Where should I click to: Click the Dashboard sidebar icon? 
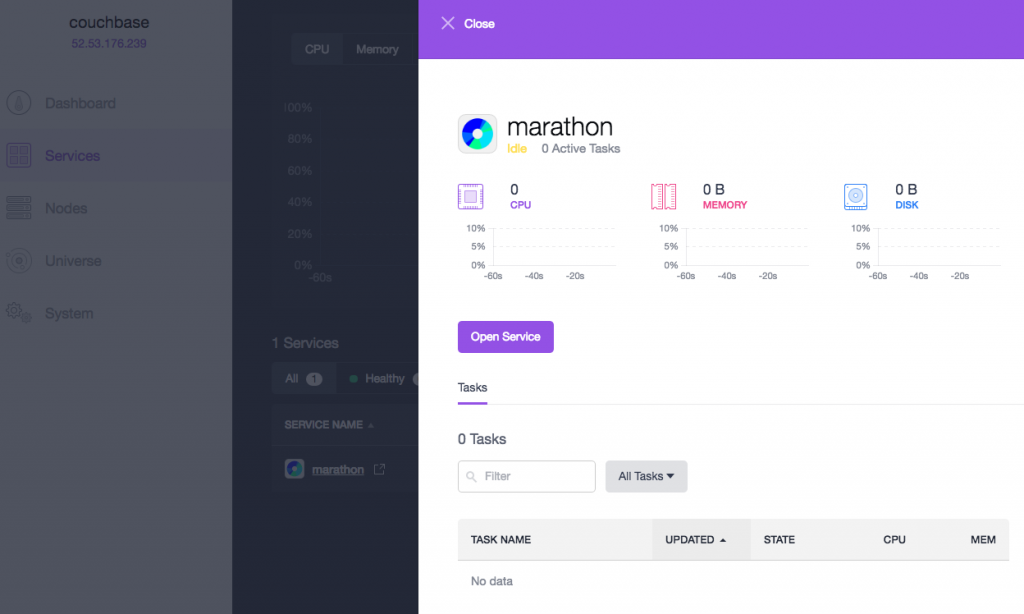click(x=19, y=103)
